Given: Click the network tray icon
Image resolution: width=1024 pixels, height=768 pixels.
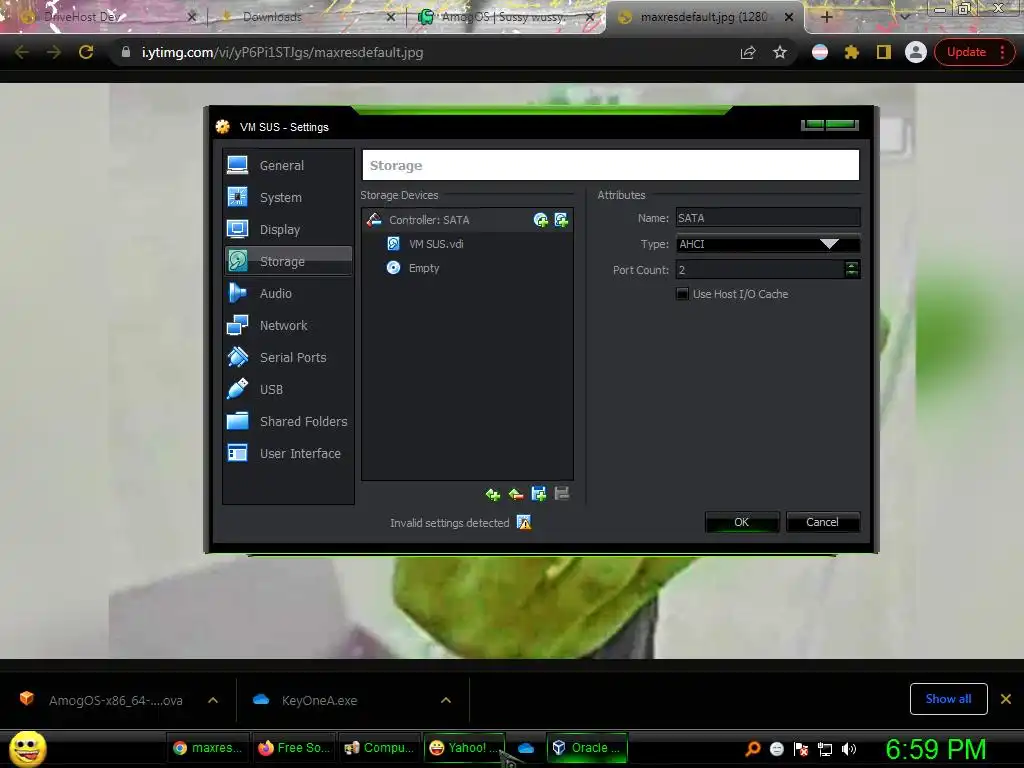Looking at the screenshot, I should point(825,749).
